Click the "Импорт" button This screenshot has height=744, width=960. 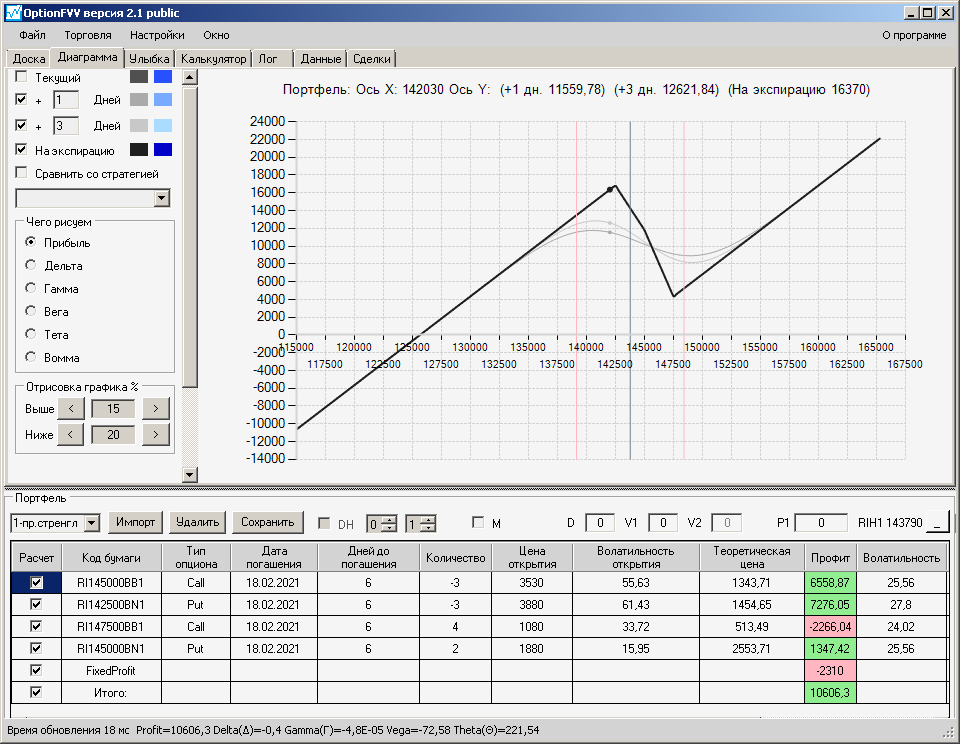135,522
